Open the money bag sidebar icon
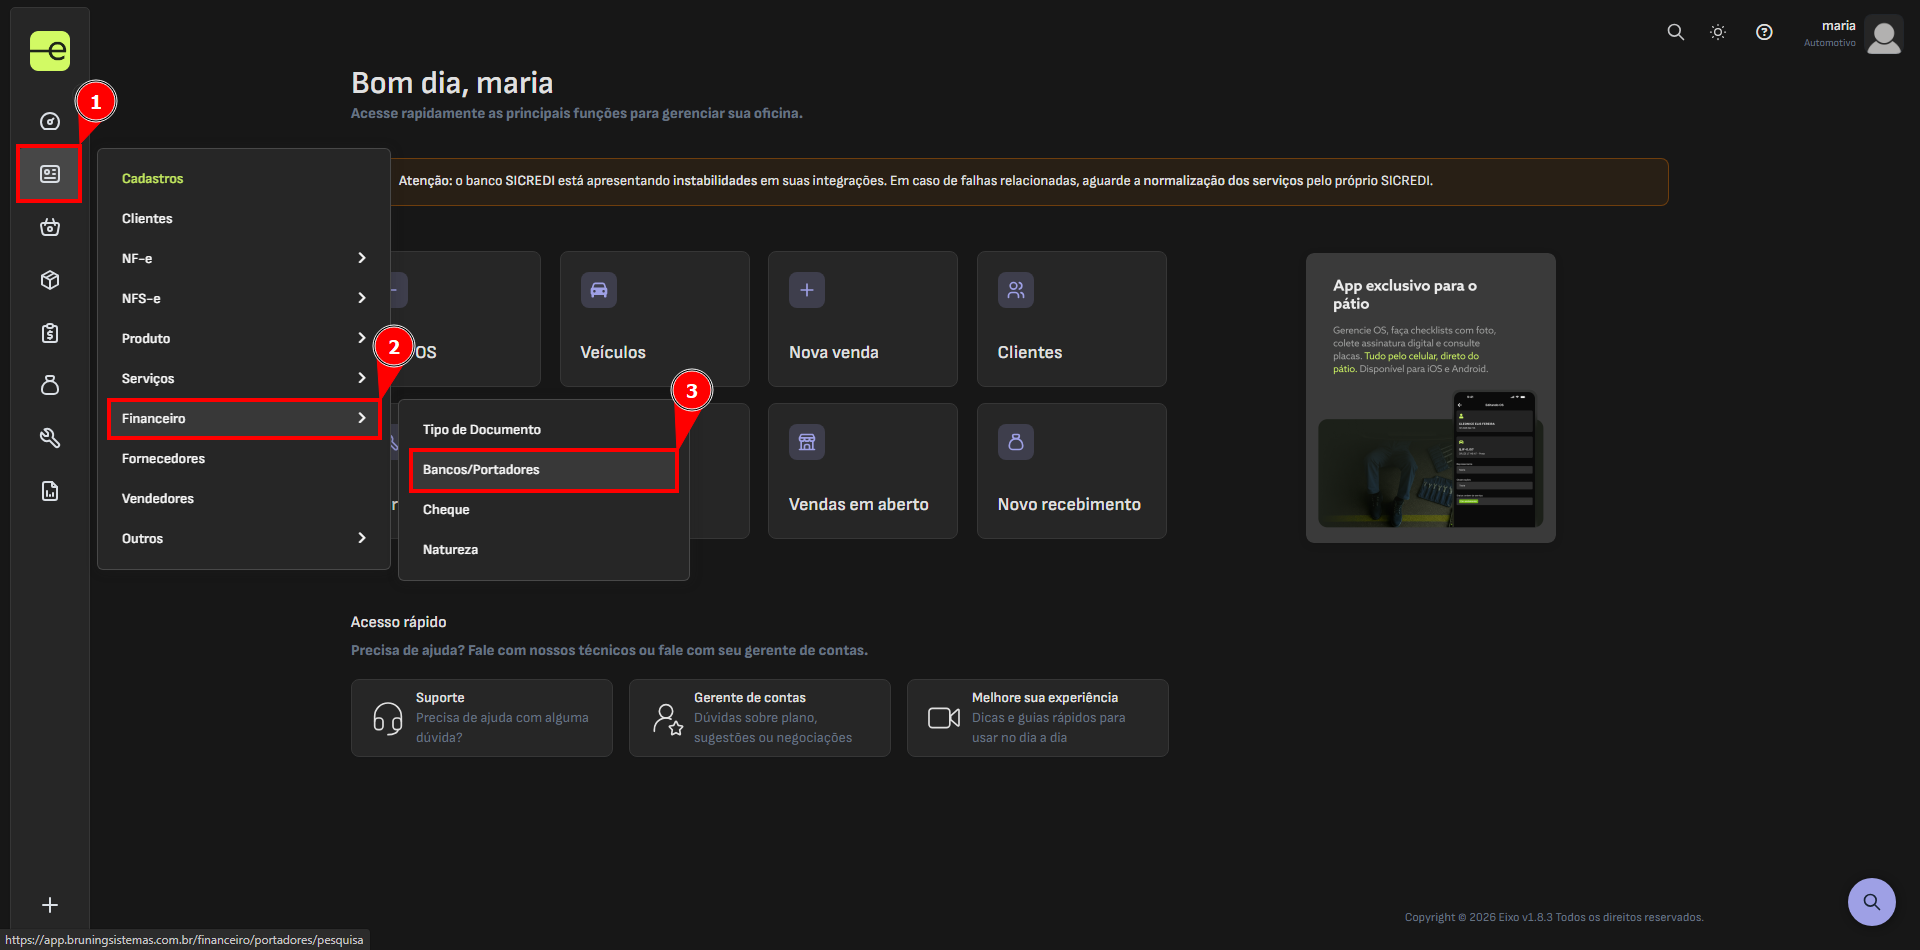 pos(50,385)
